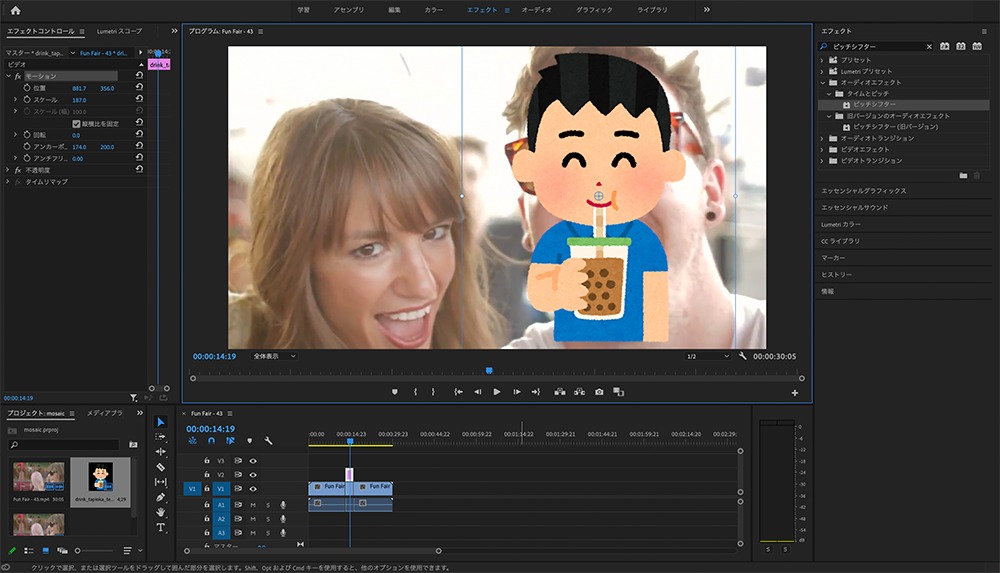Open the 全体表示 zoom level dropdown
This screenshot has height=573, width=1000.
pyautogui.click(x=274, y=356)
